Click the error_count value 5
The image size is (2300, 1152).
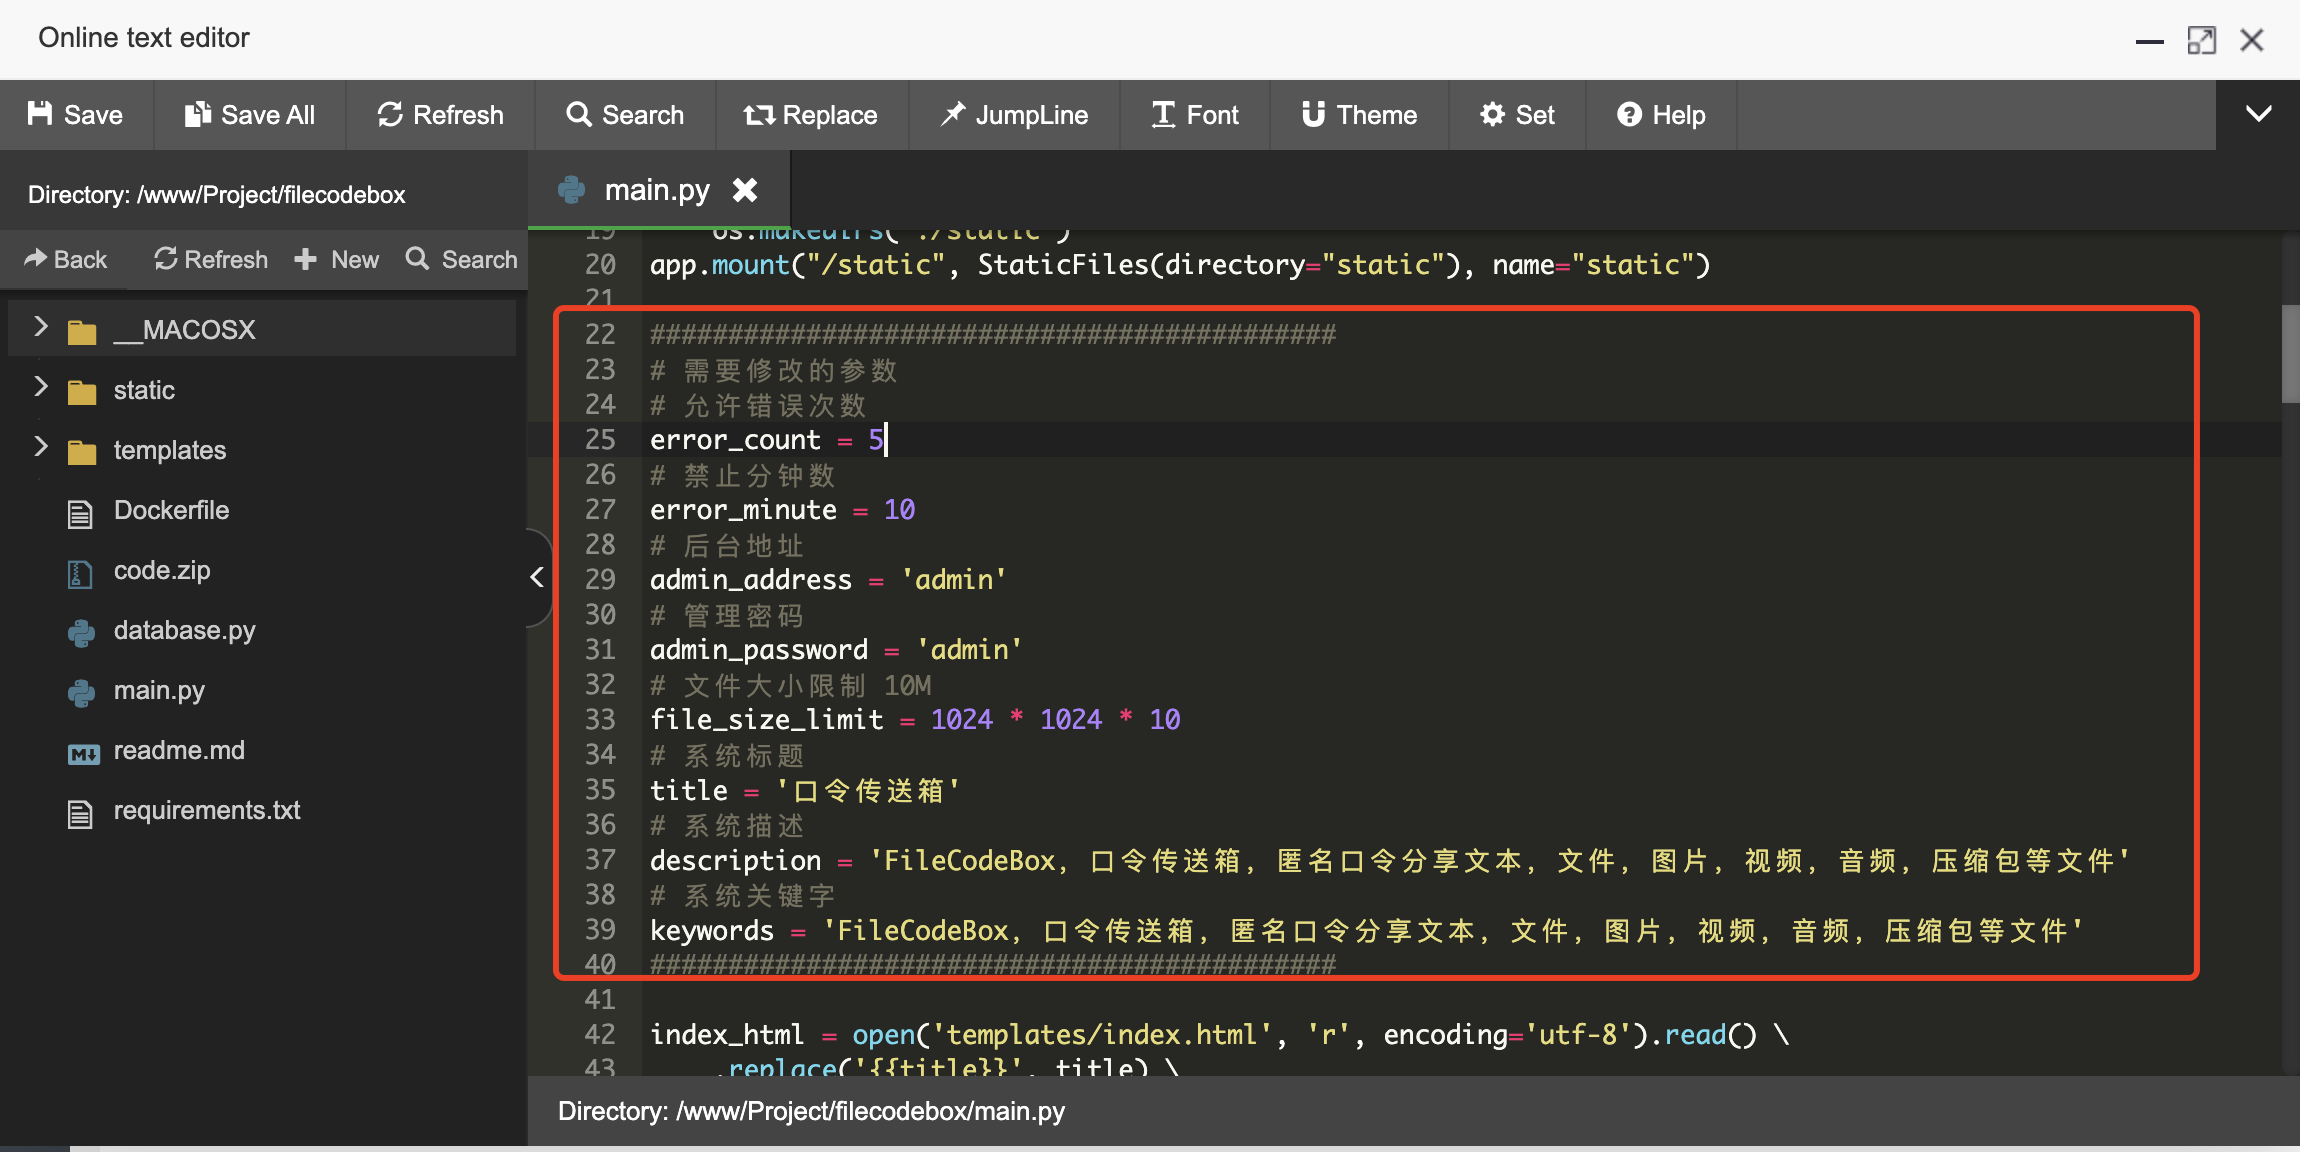click(876, 440)
